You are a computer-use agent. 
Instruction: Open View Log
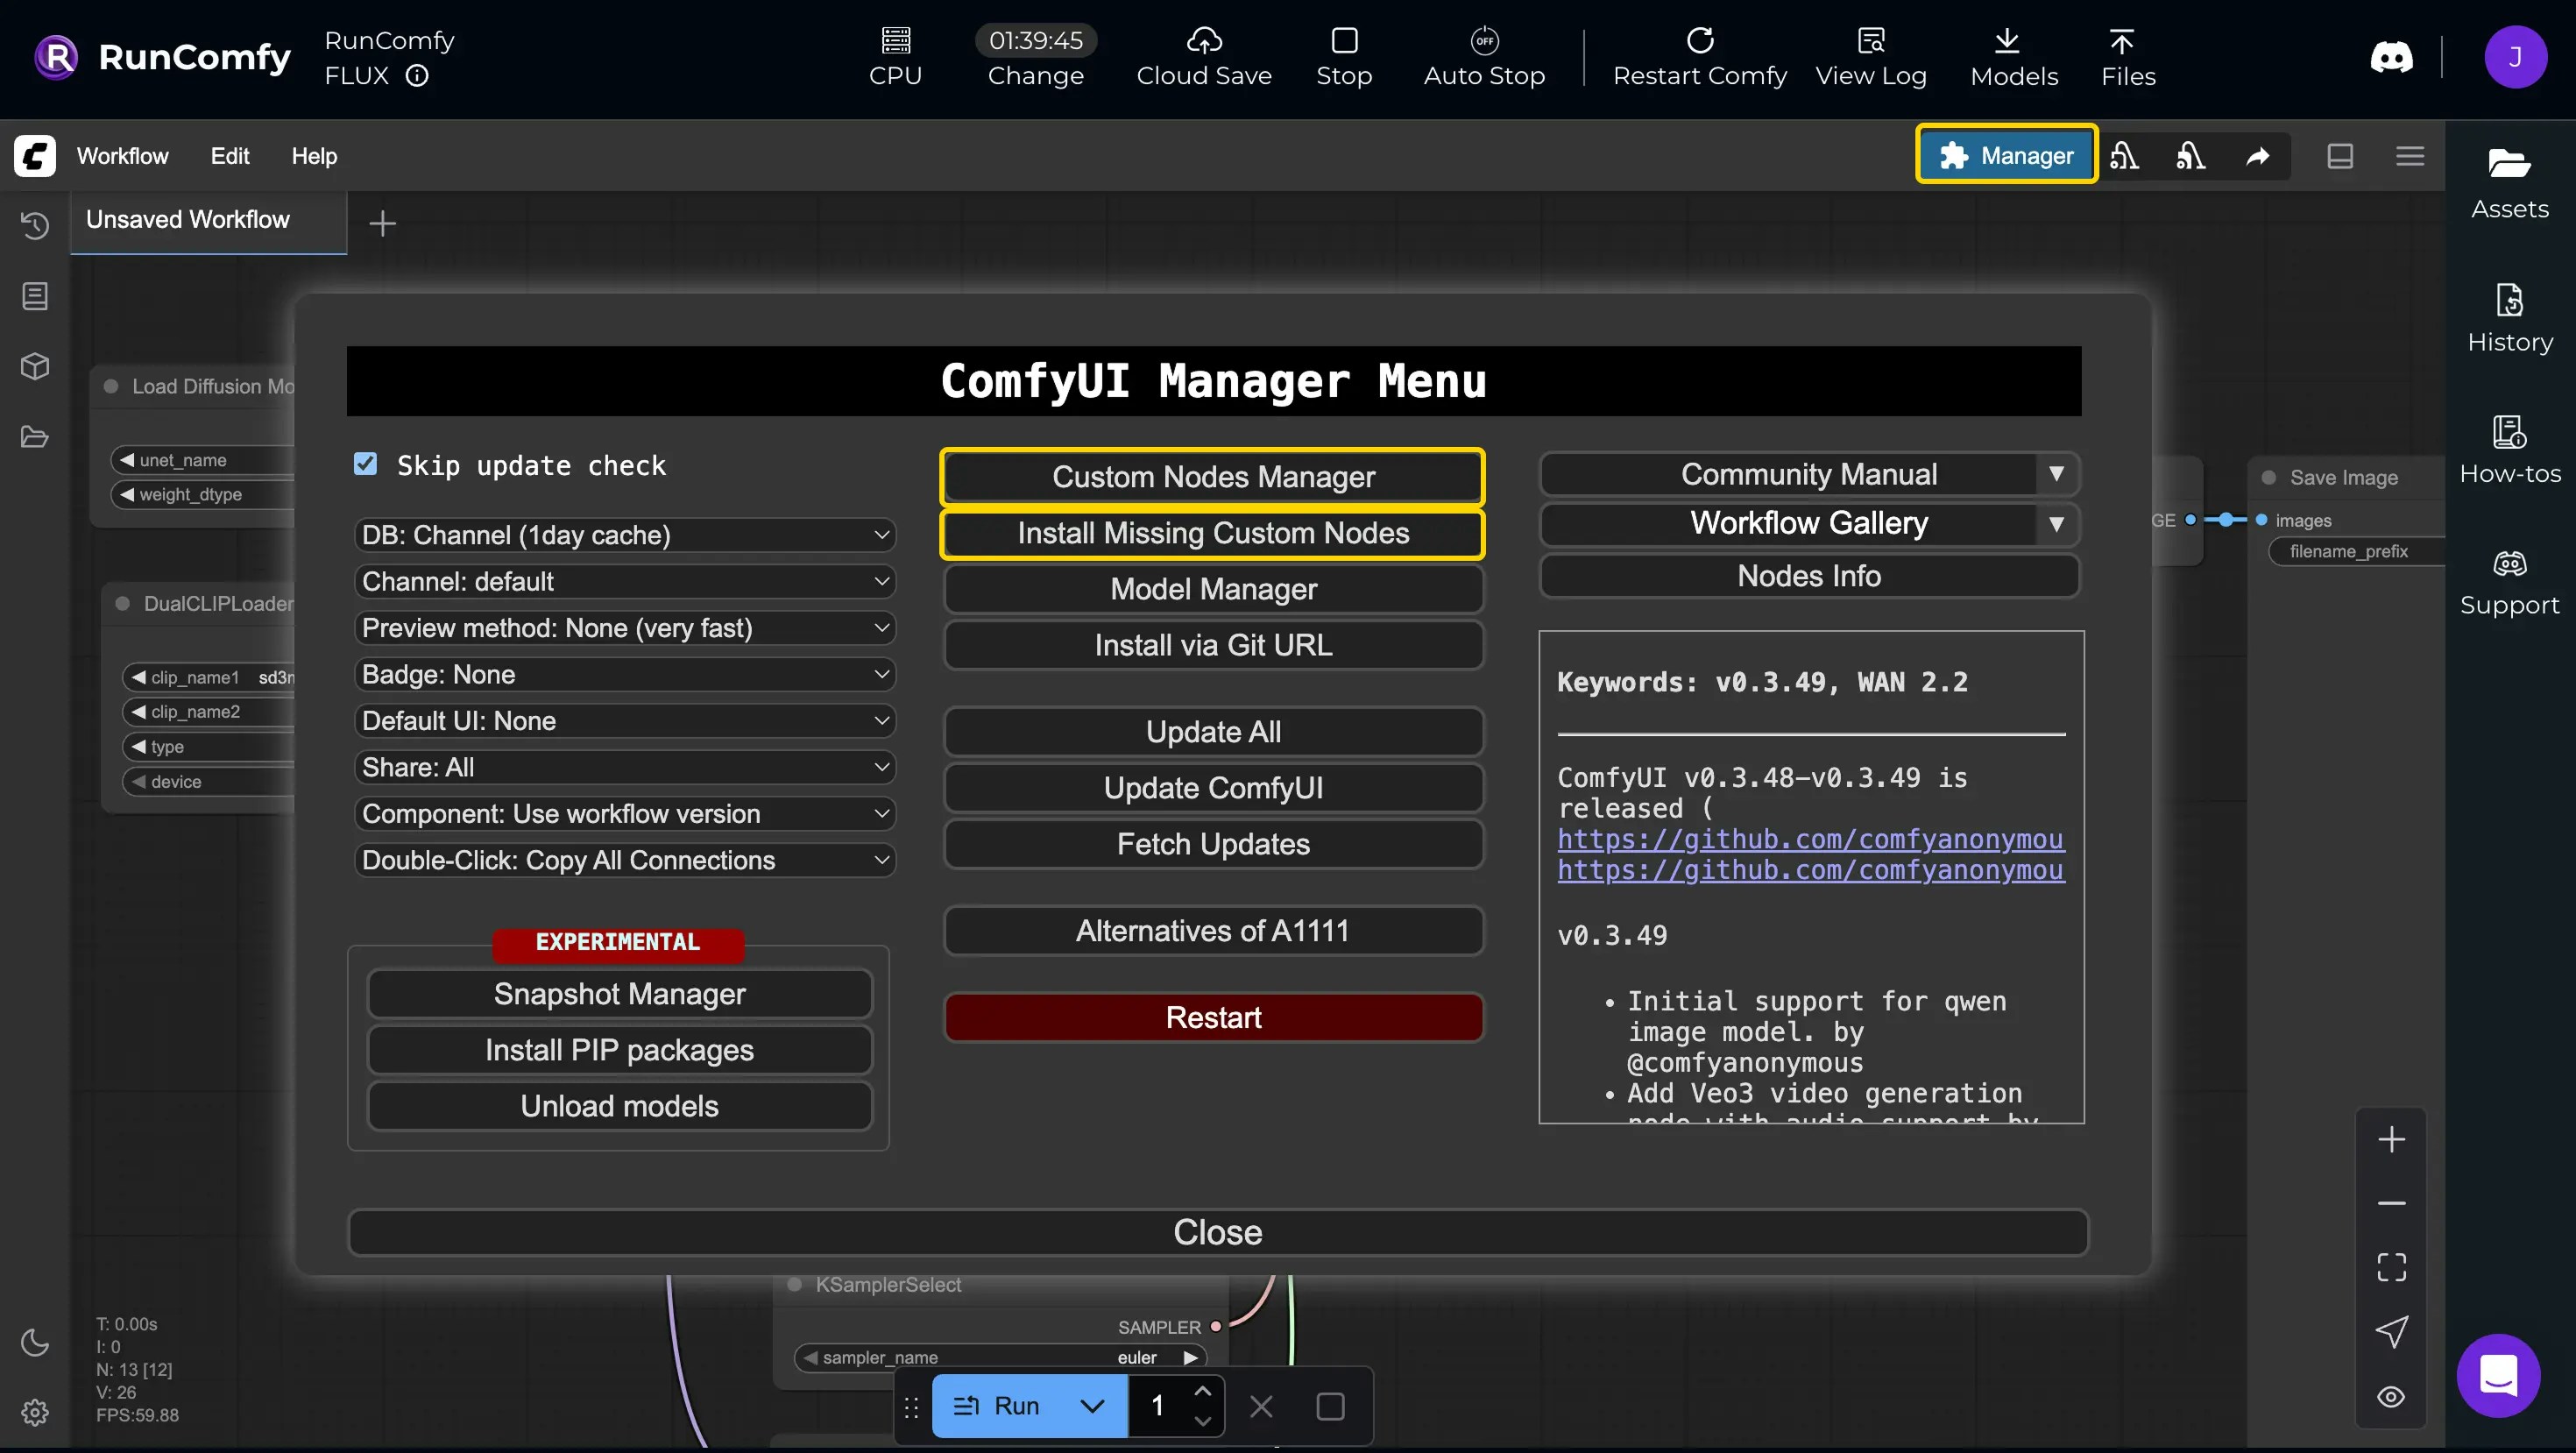click(x=1870, y=57)
